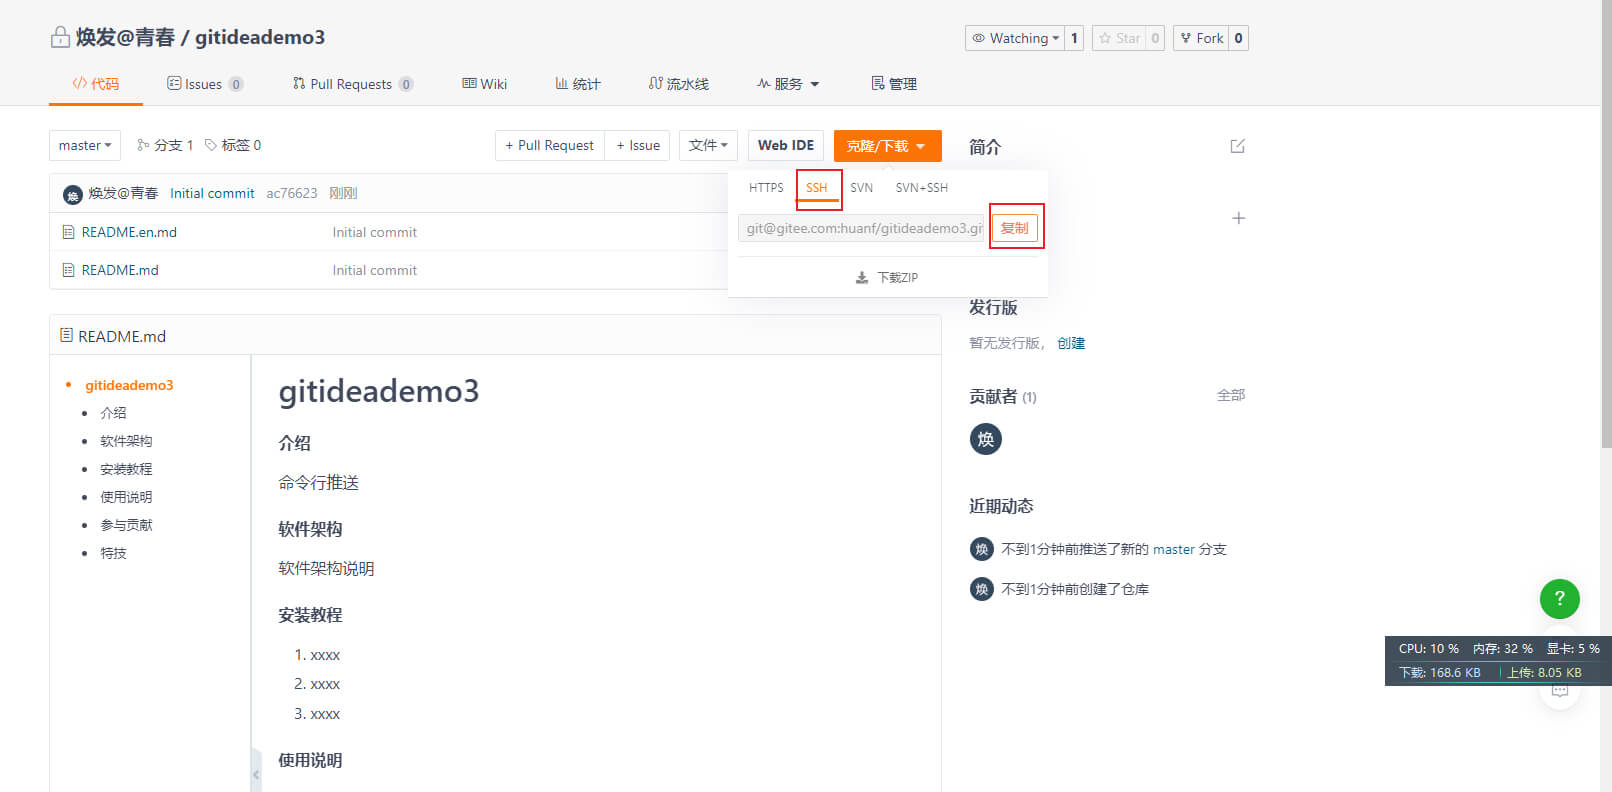This screenshot has width=1612, height=792.
Task: Create a new Issue
Action: point(638,145)
